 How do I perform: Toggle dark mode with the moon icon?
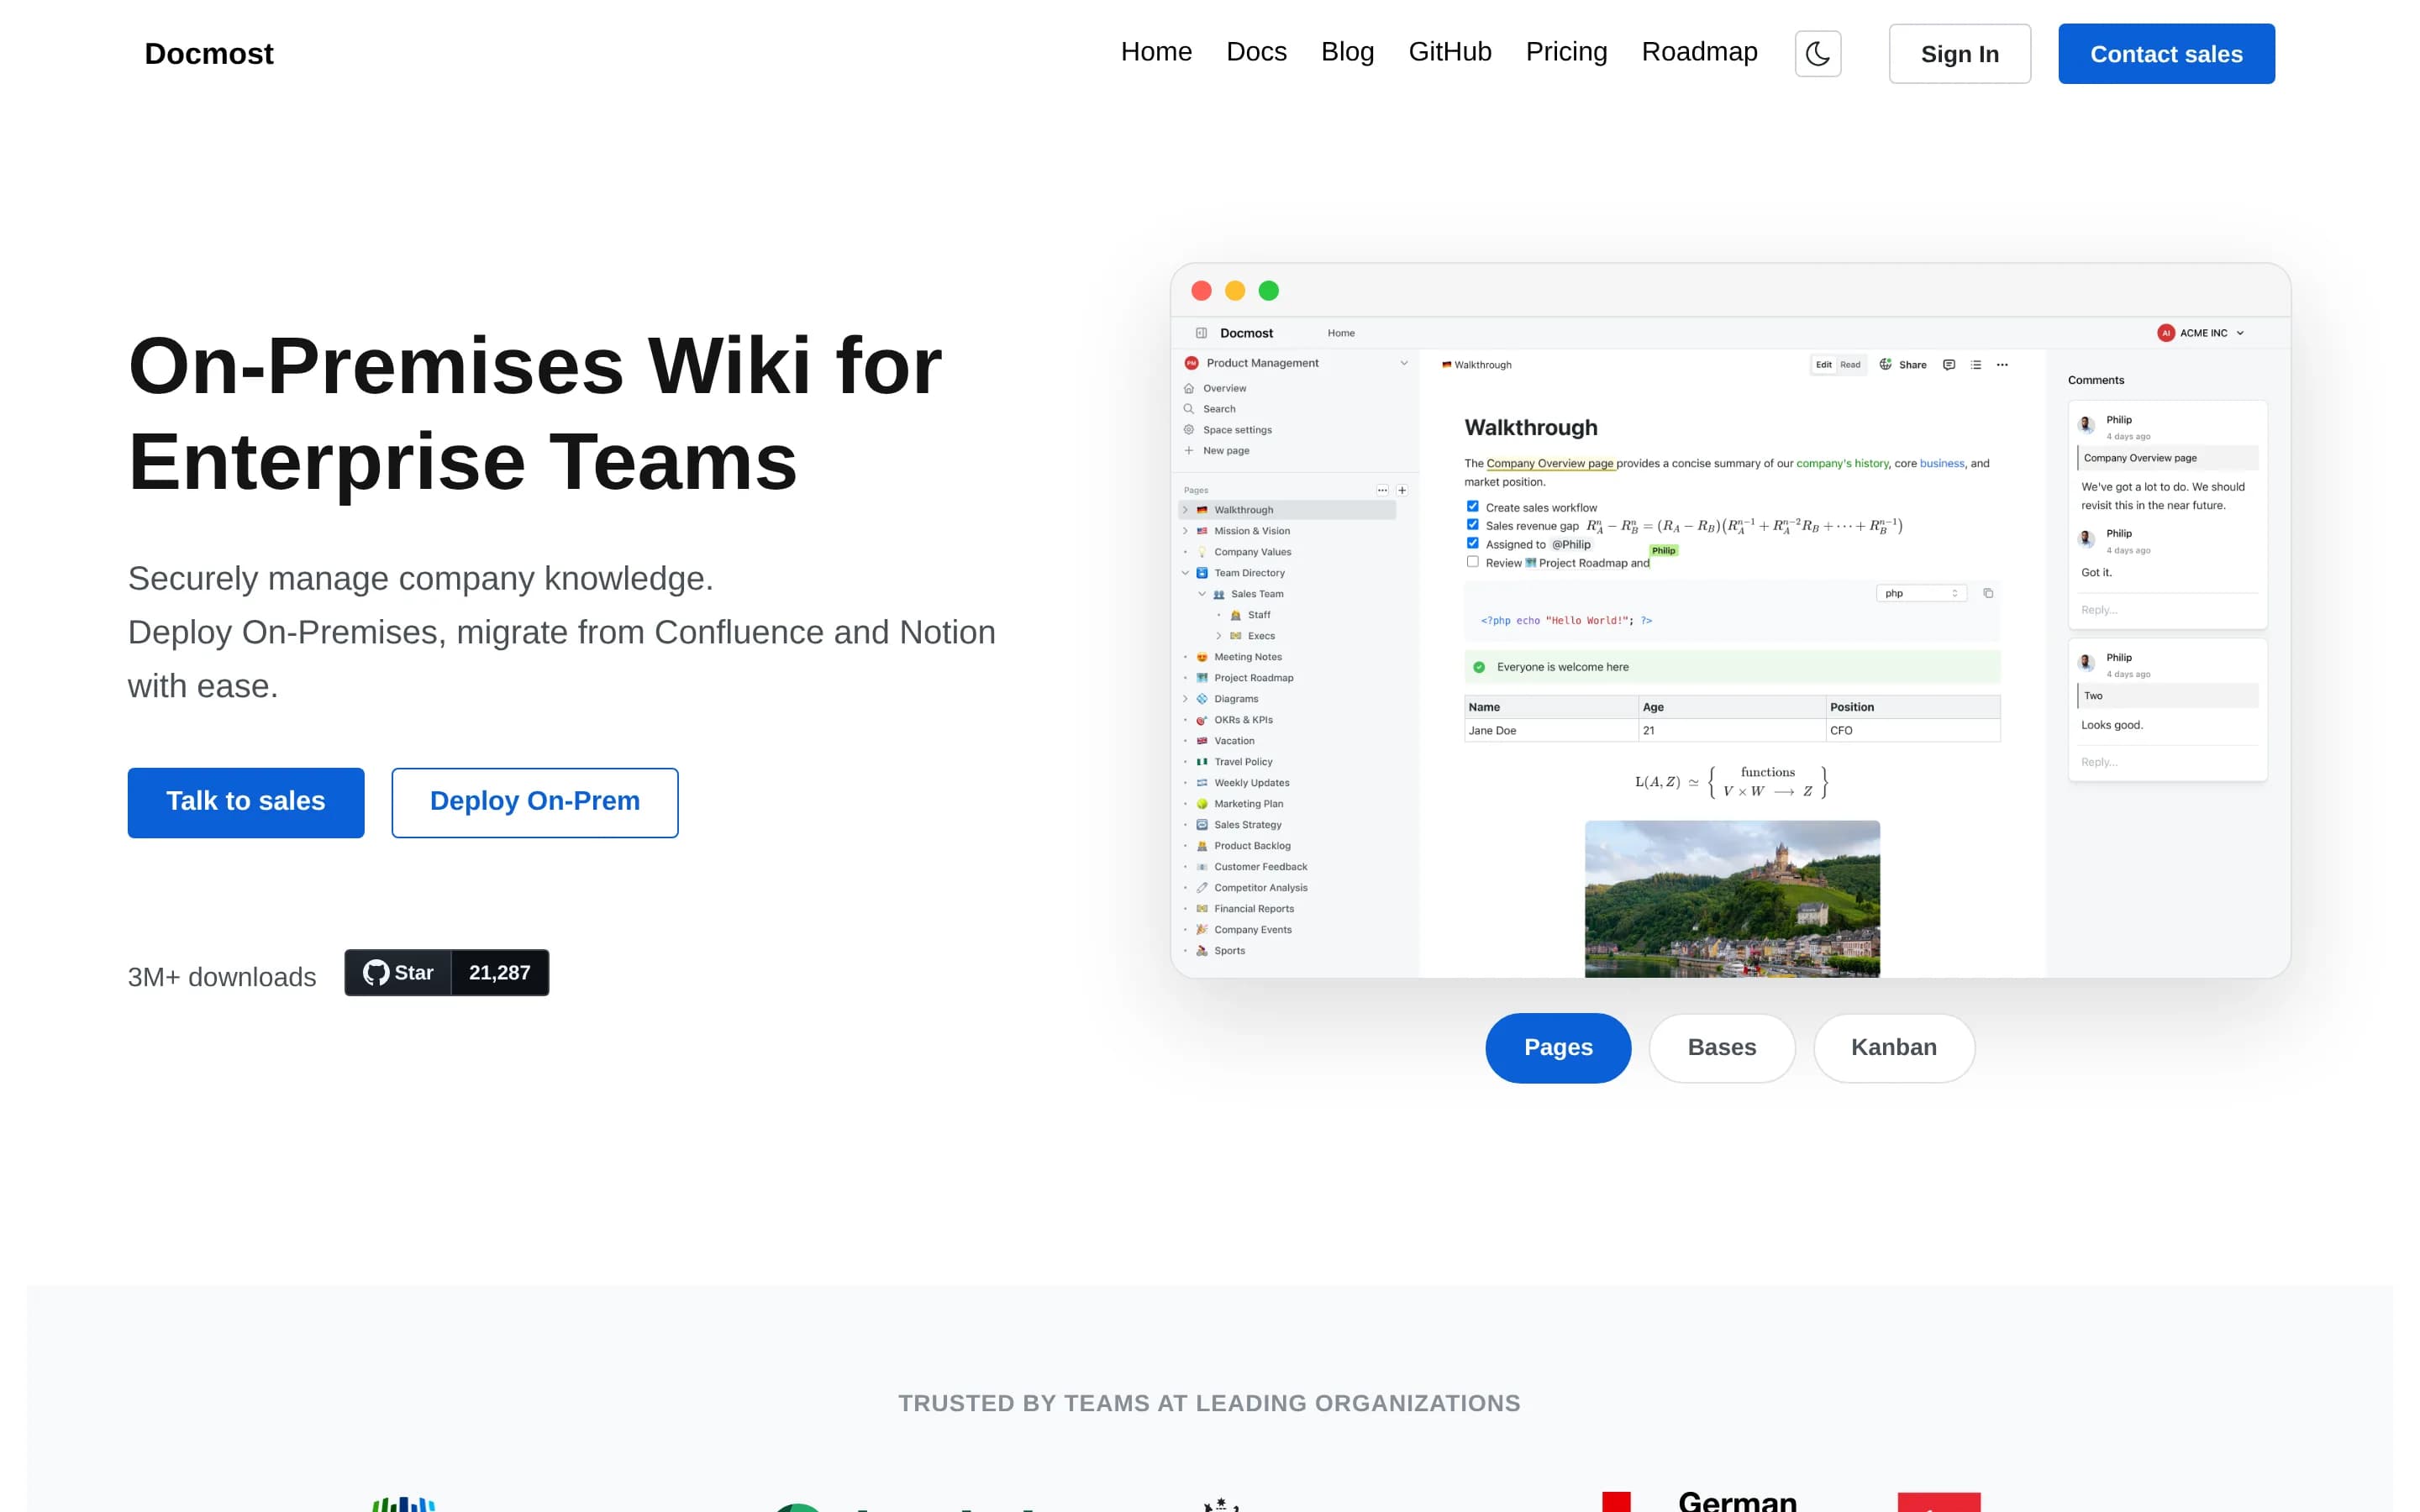click(x=1817, y=54)
